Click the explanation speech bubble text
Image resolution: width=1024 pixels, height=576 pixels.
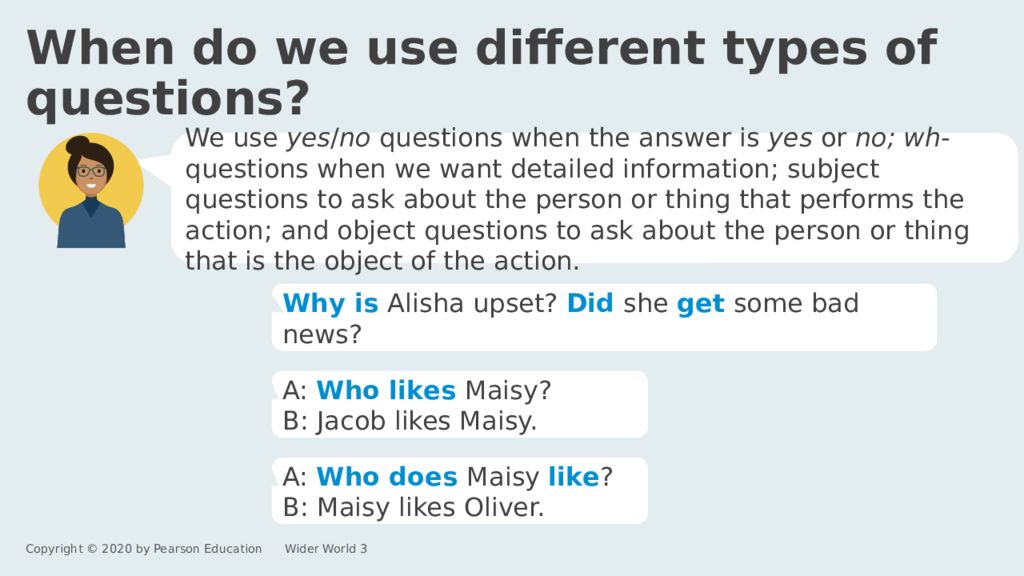click(577, 199)
